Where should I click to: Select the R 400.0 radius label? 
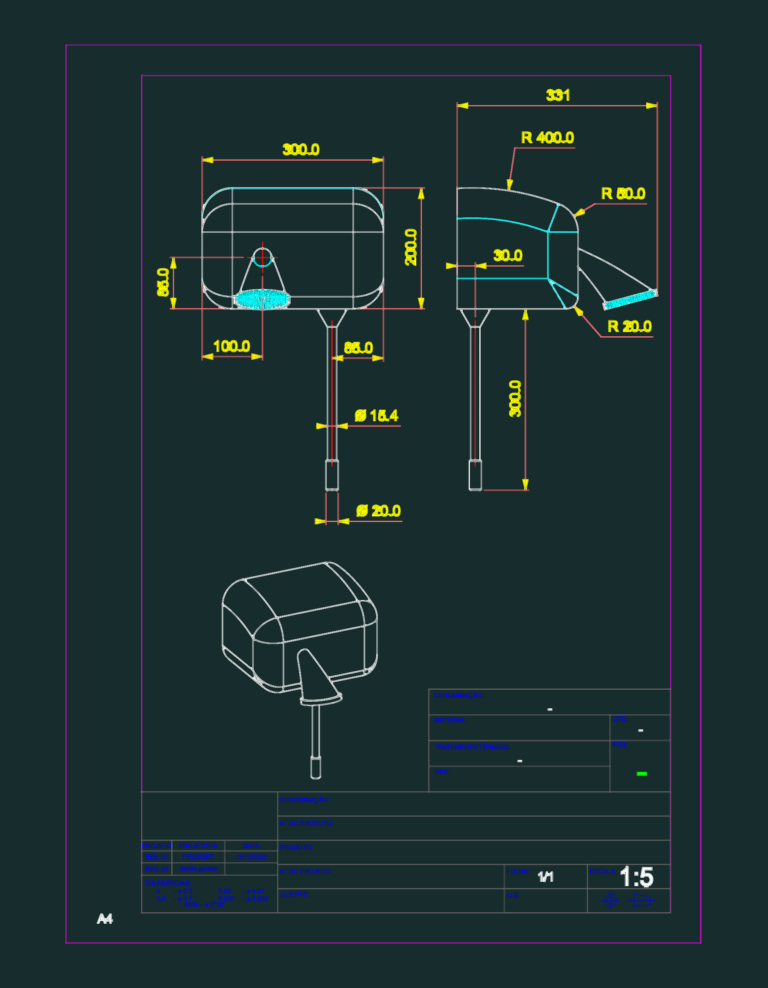pyautogui.click(x=547, y=137)
